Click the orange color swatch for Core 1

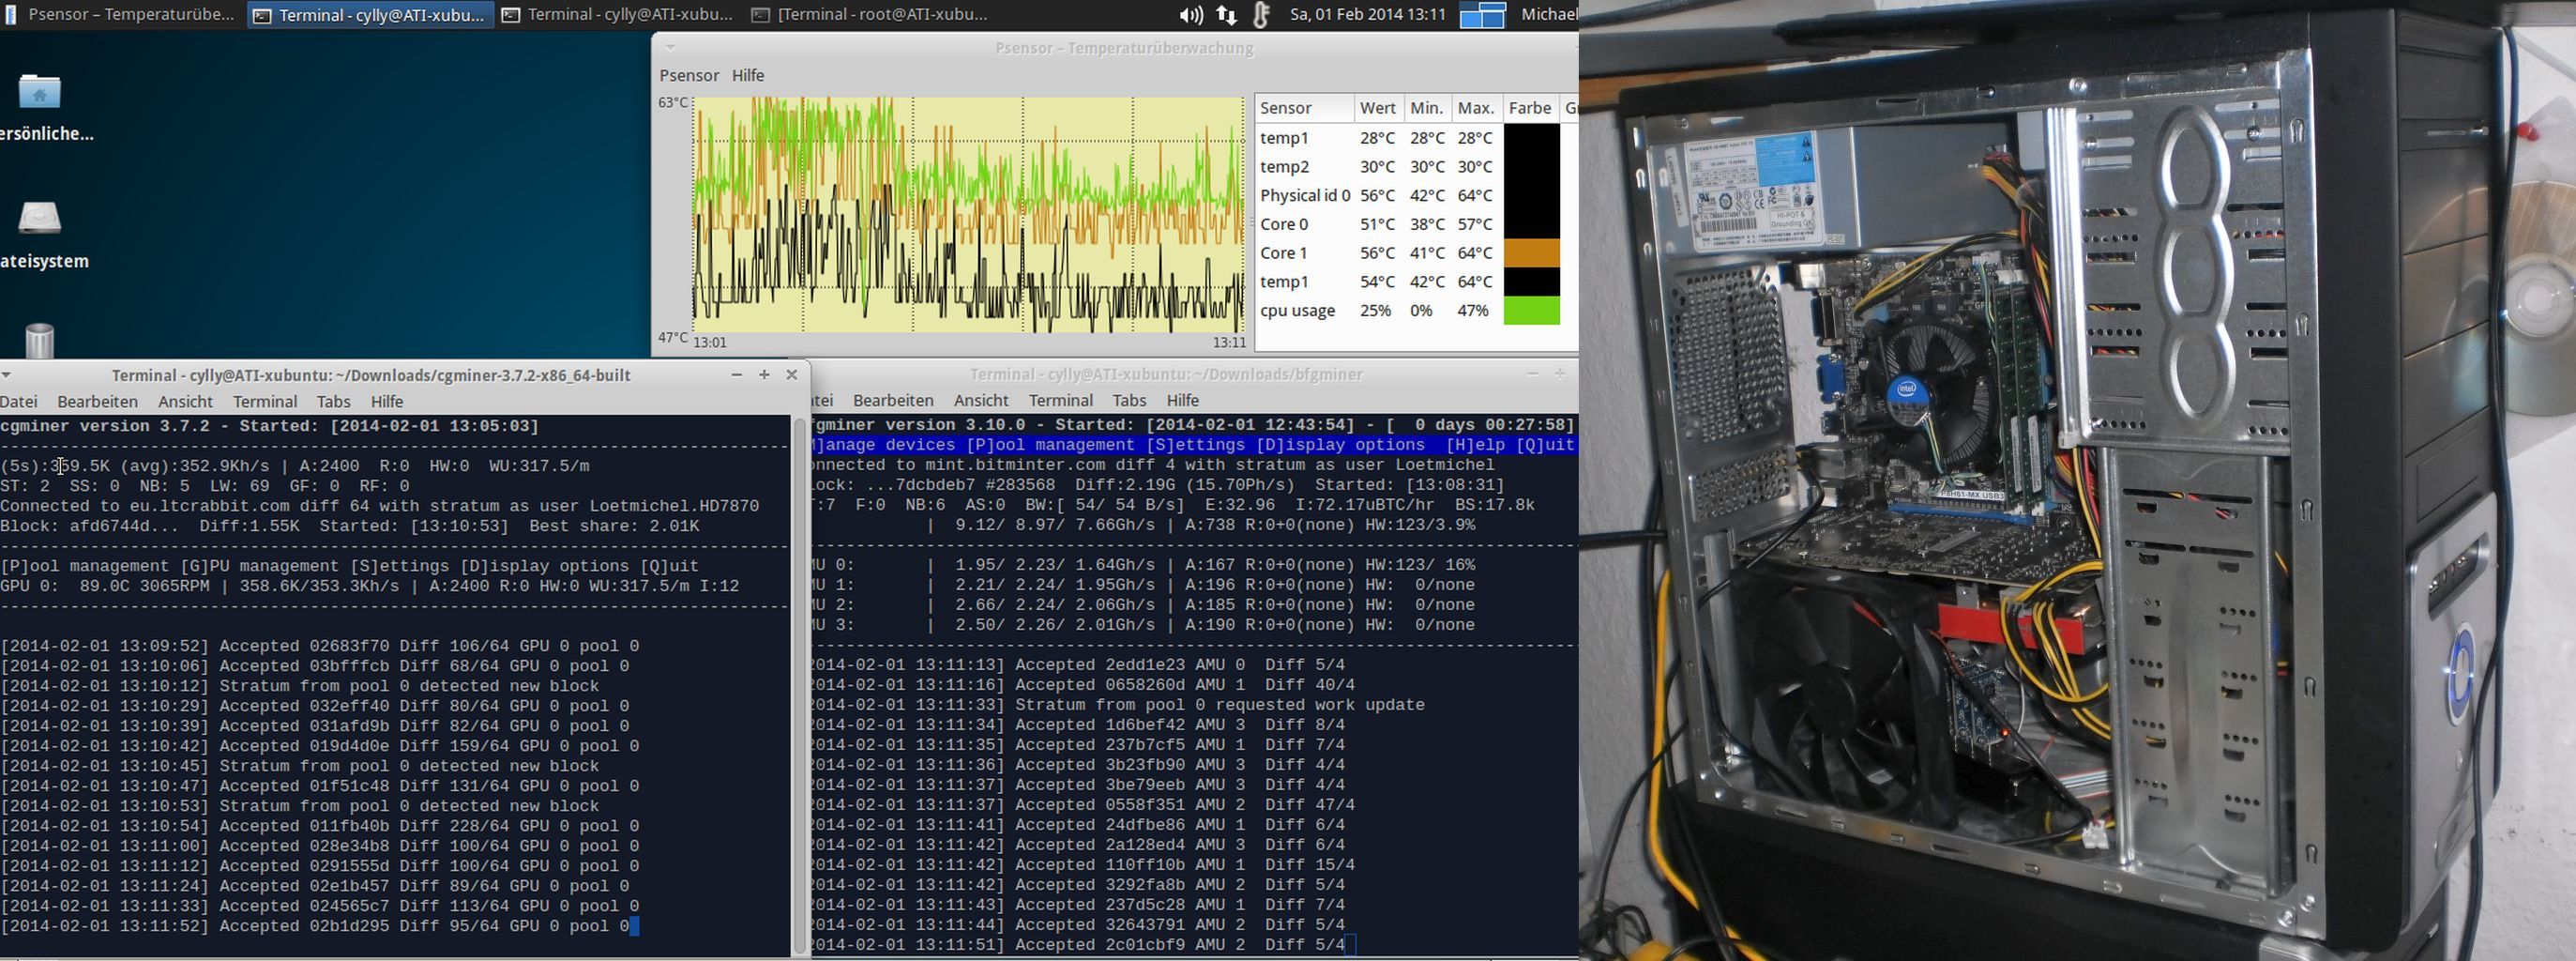click(1532, 253)
